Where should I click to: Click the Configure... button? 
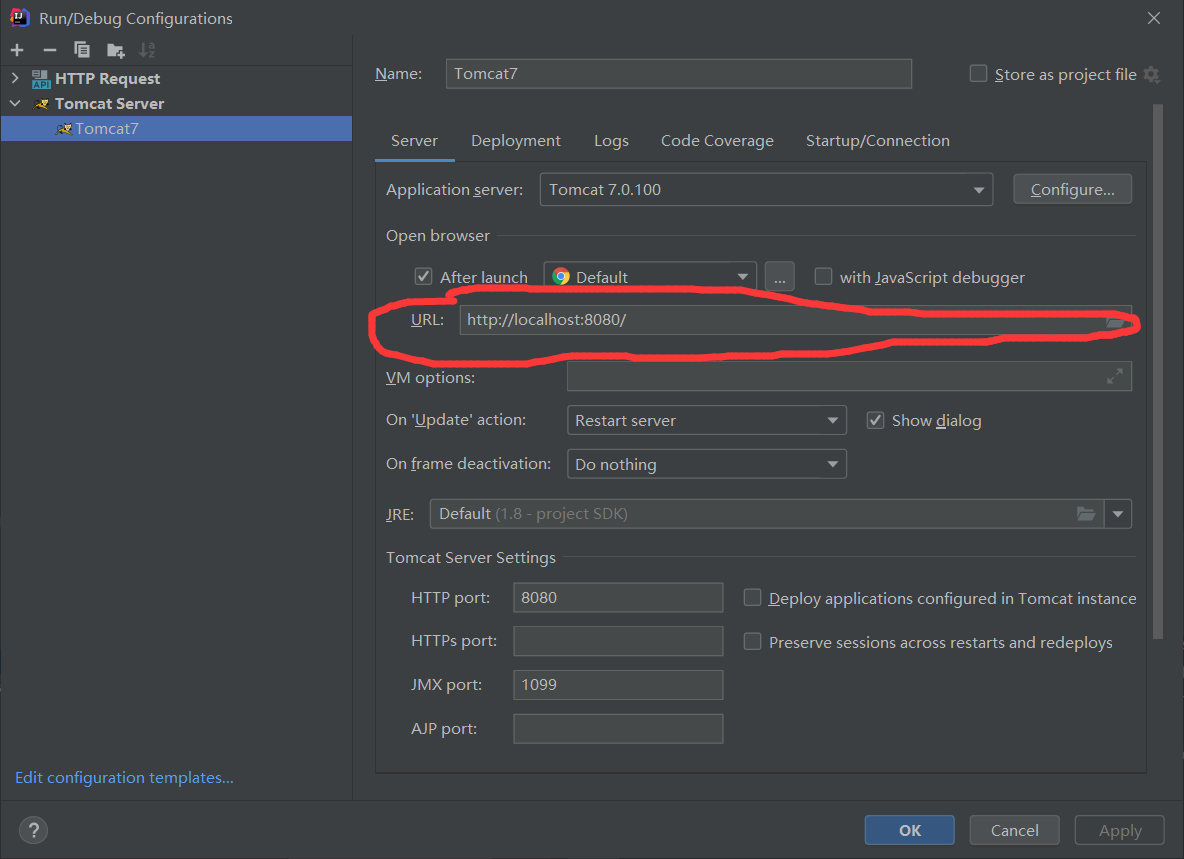tap(1072, 189)
